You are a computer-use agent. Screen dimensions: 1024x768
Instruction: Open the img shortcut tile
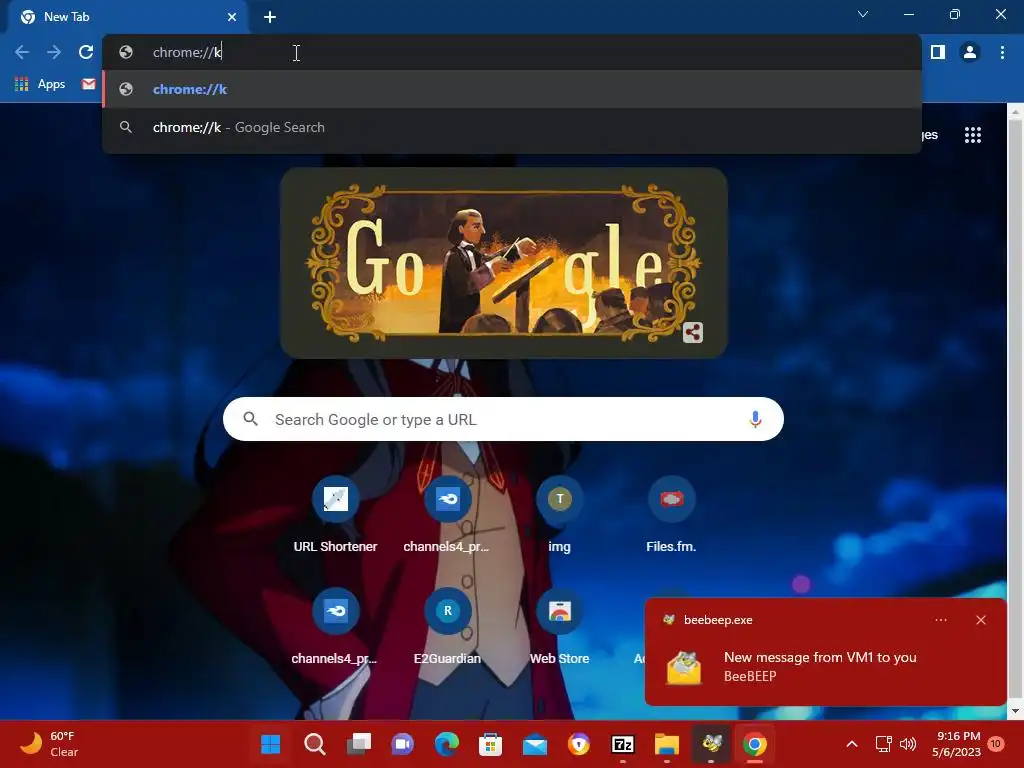tap(560, 515)
